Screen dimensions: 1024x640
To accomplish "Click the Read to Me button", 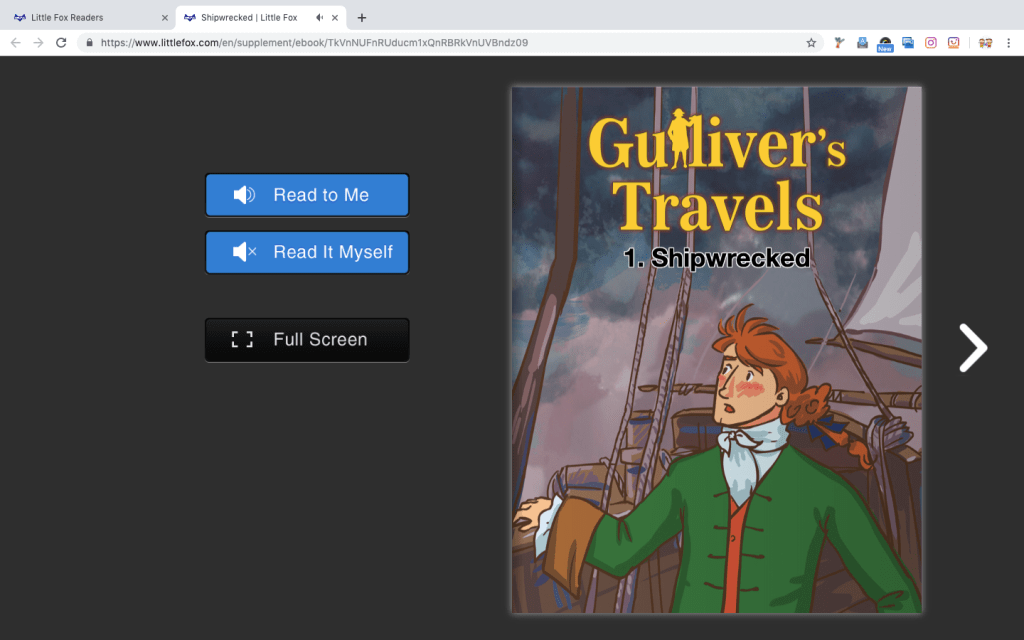I will [307, 195].
